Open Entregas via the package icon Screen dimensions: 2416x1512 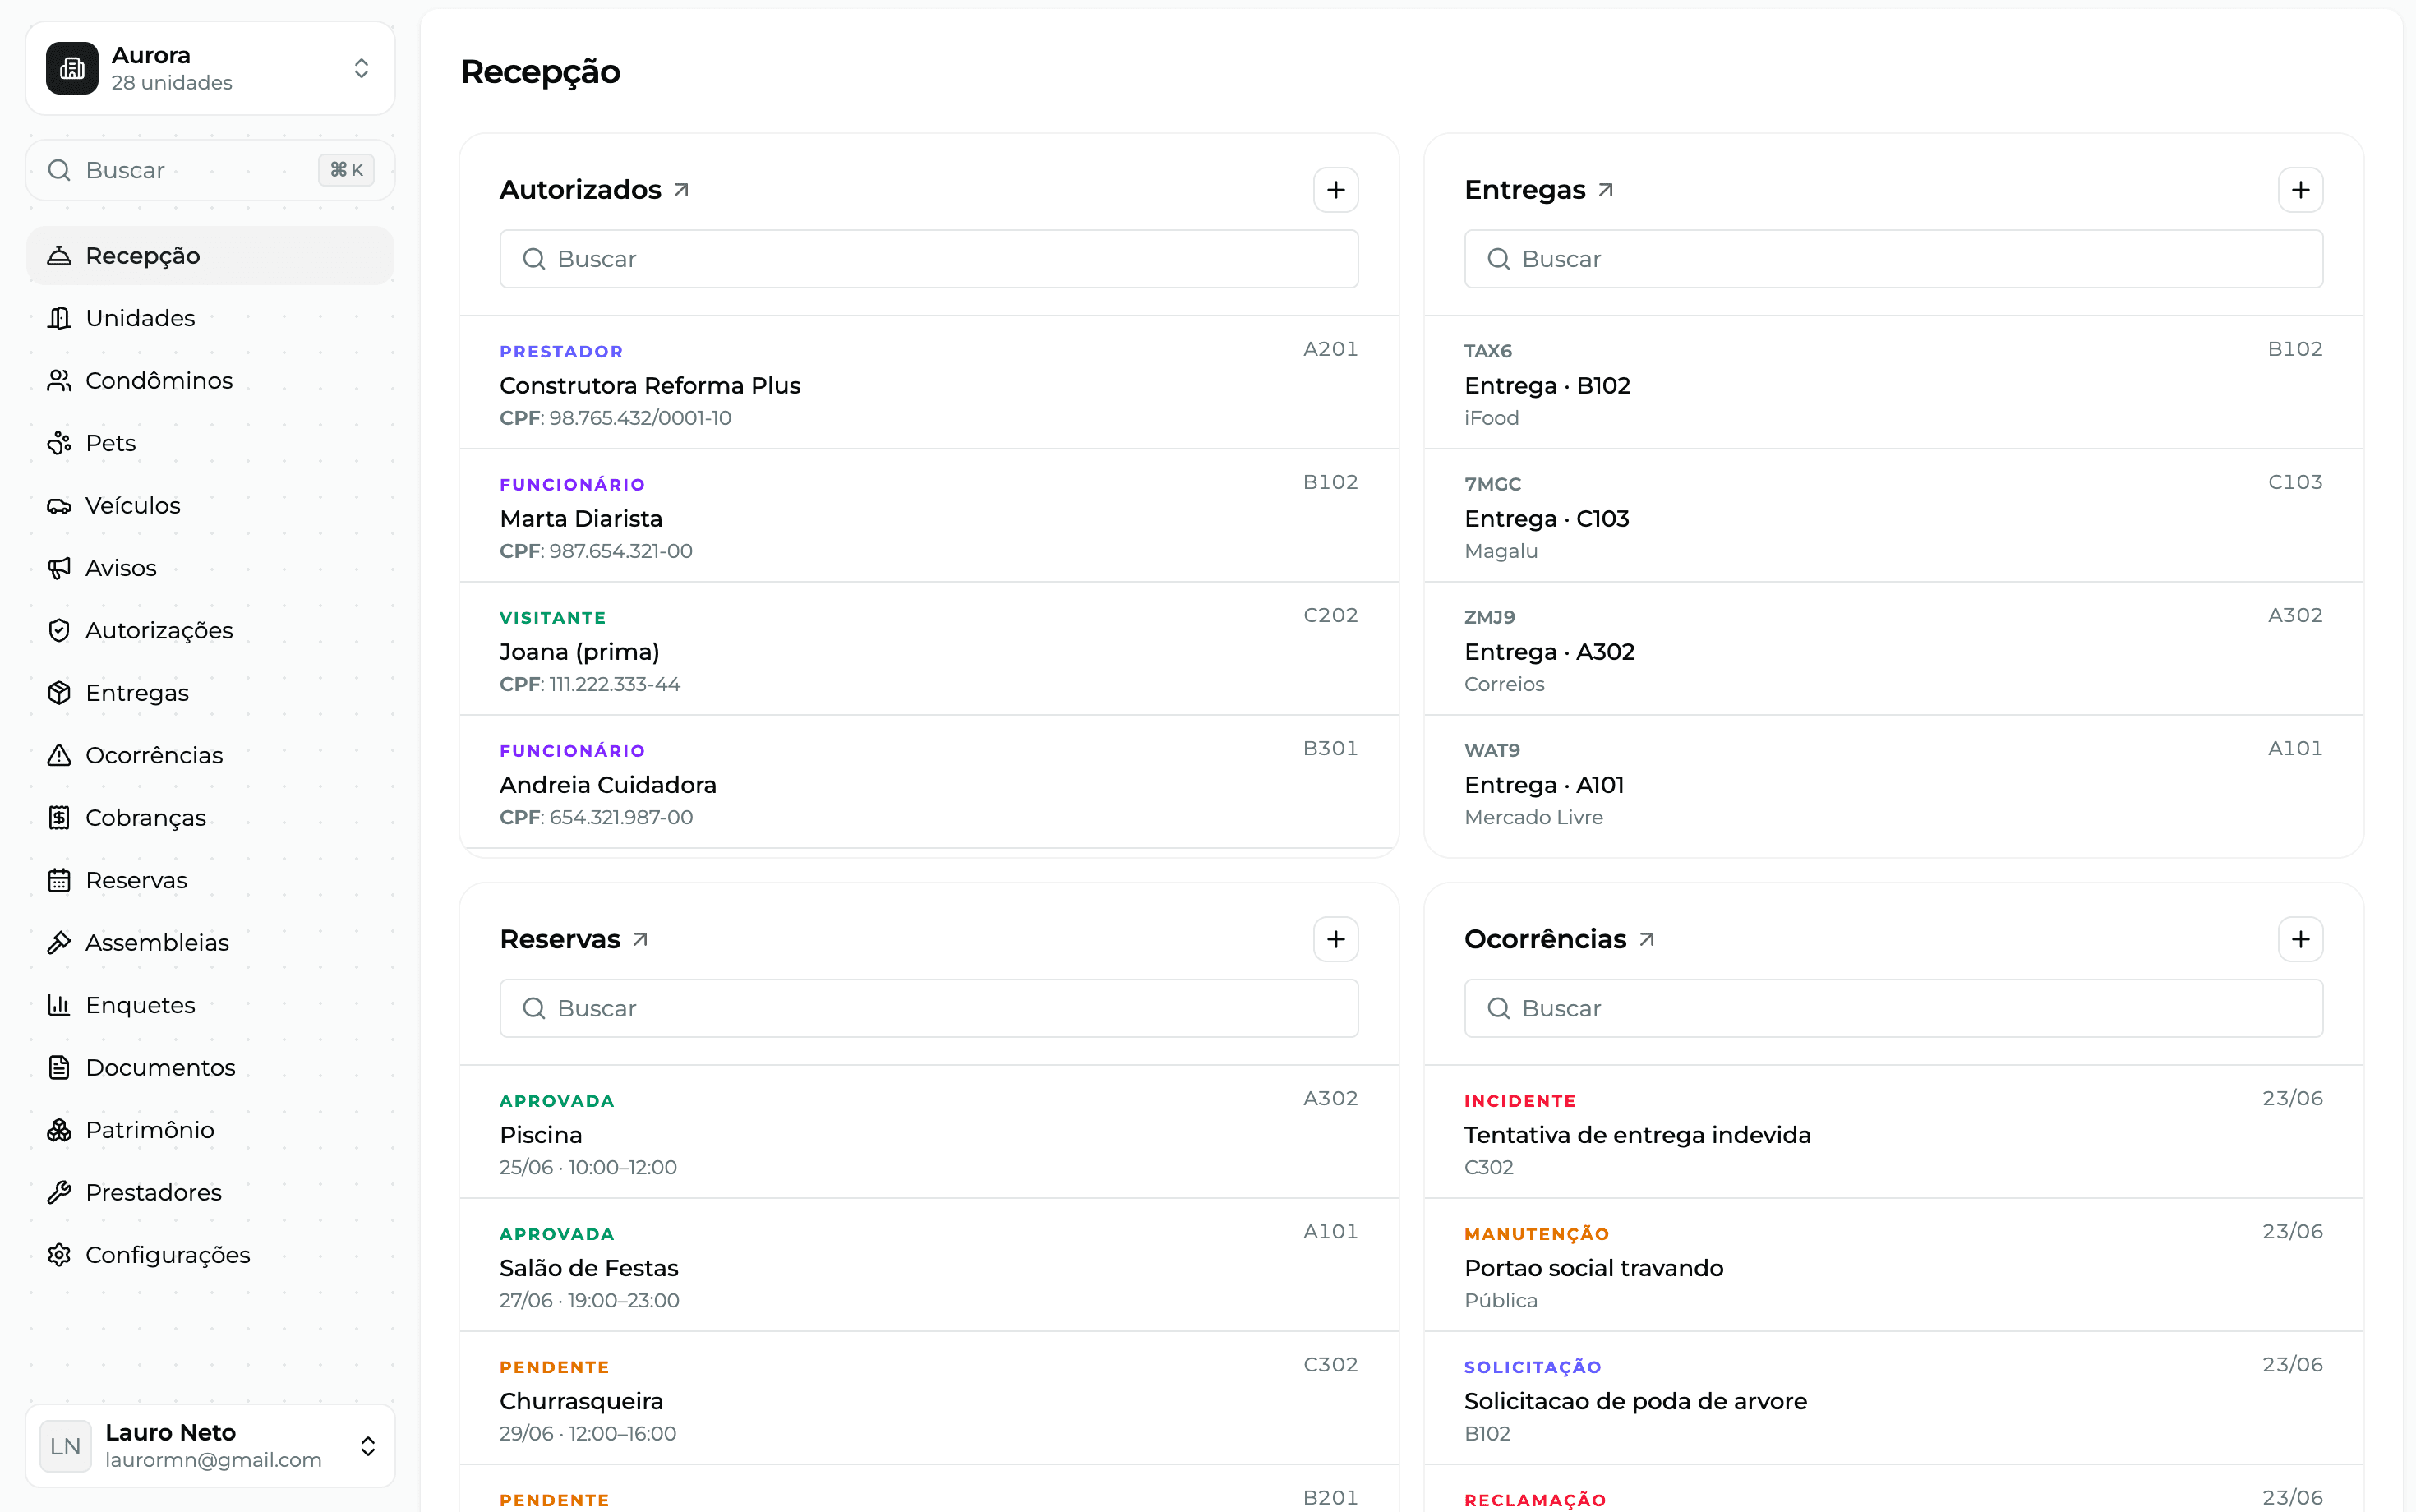(59, 693)
